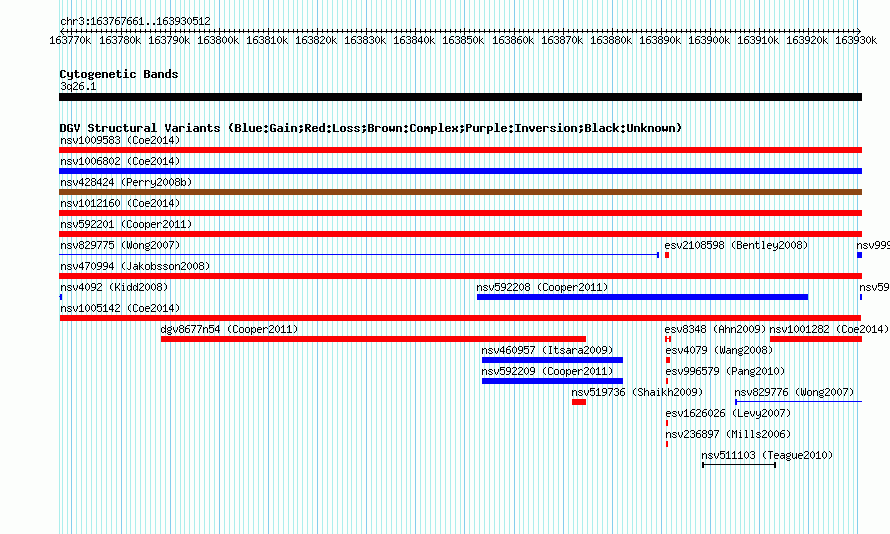
Task: Click the nsv1009583 (Coe2014) red loss bar
Action: pos(460,150)
